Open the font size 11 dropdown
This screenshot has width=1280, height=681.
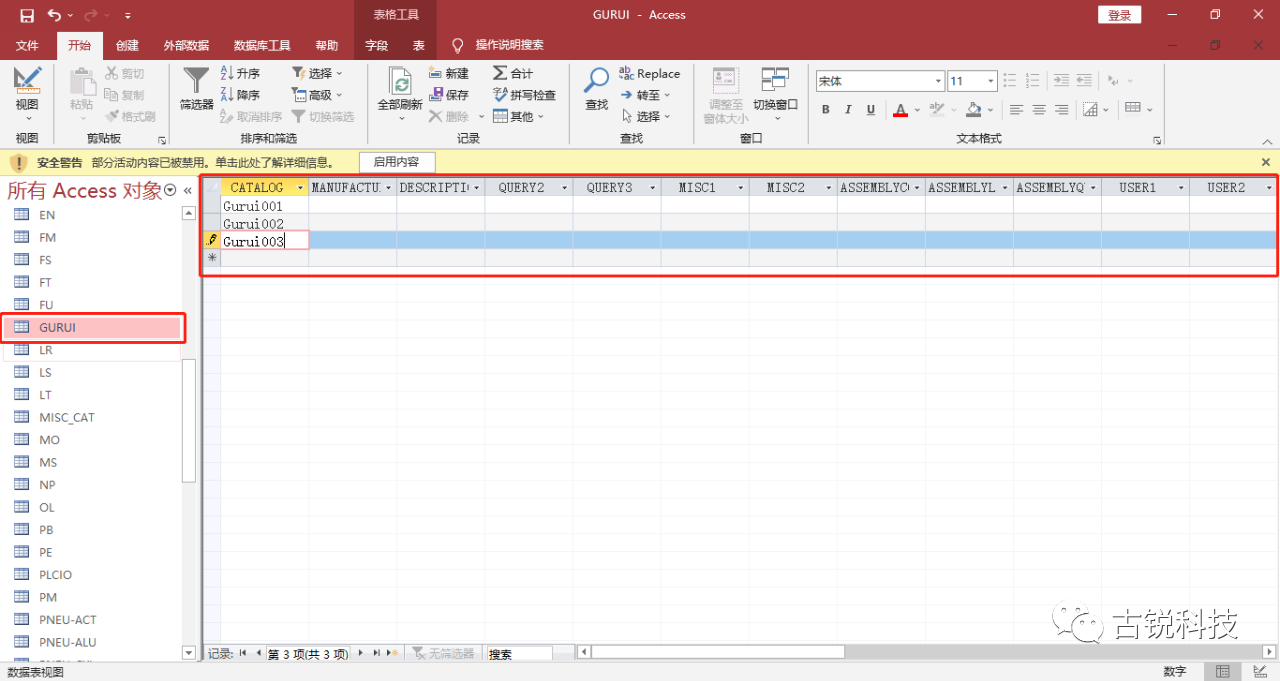tap(991, 81)
